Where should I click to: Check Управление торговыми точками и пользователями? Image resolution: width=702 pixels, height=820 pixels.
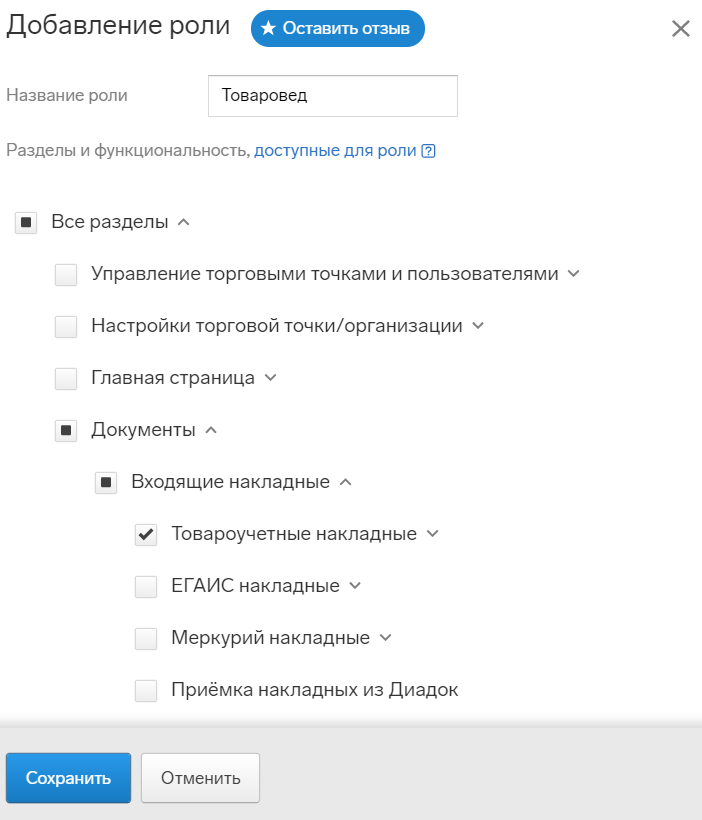tap(66, 274)
